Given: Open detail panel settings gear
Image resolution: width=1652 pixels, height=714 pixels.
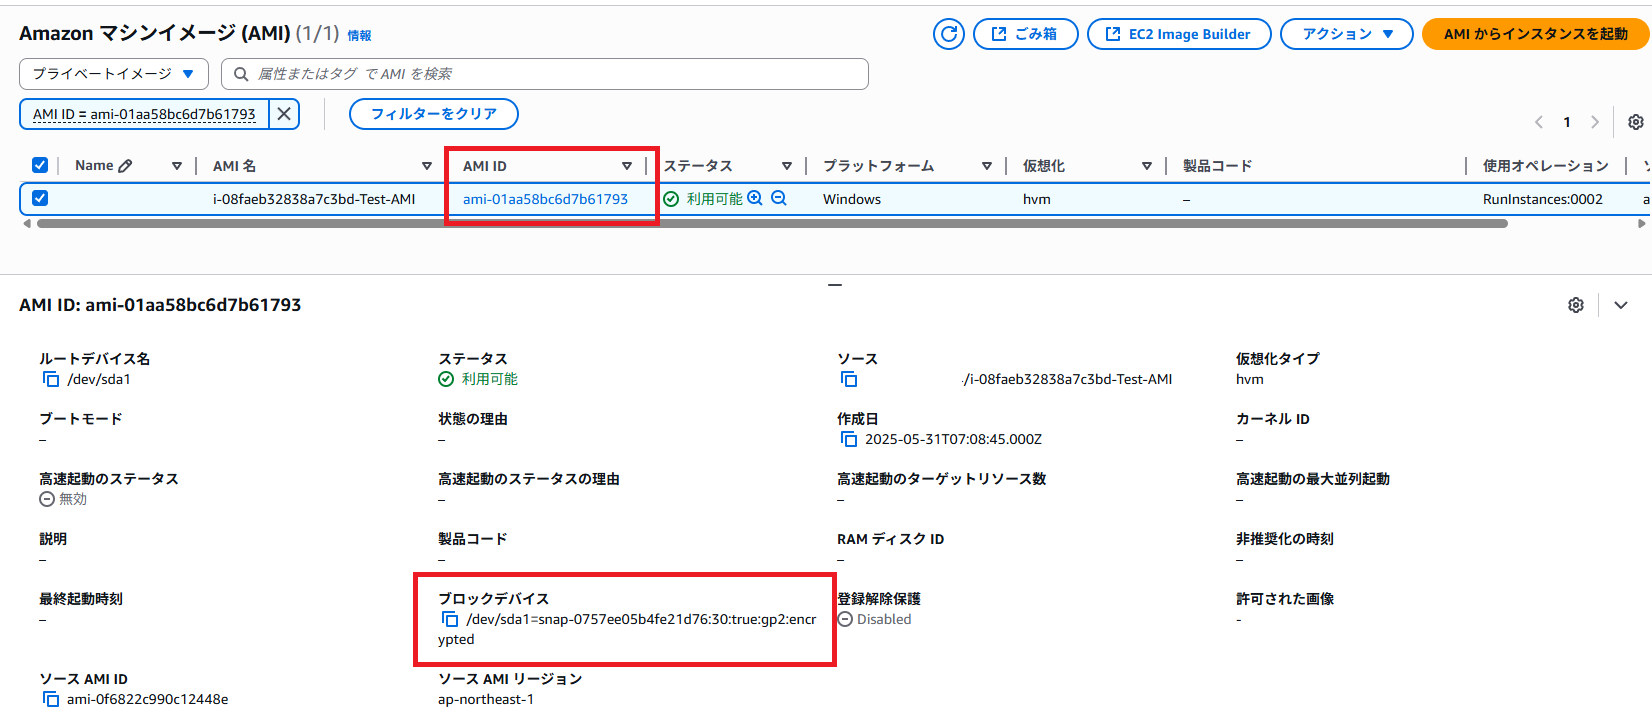Looking at the screenshot, I should pyautogui.click(x=1576, y=305).
